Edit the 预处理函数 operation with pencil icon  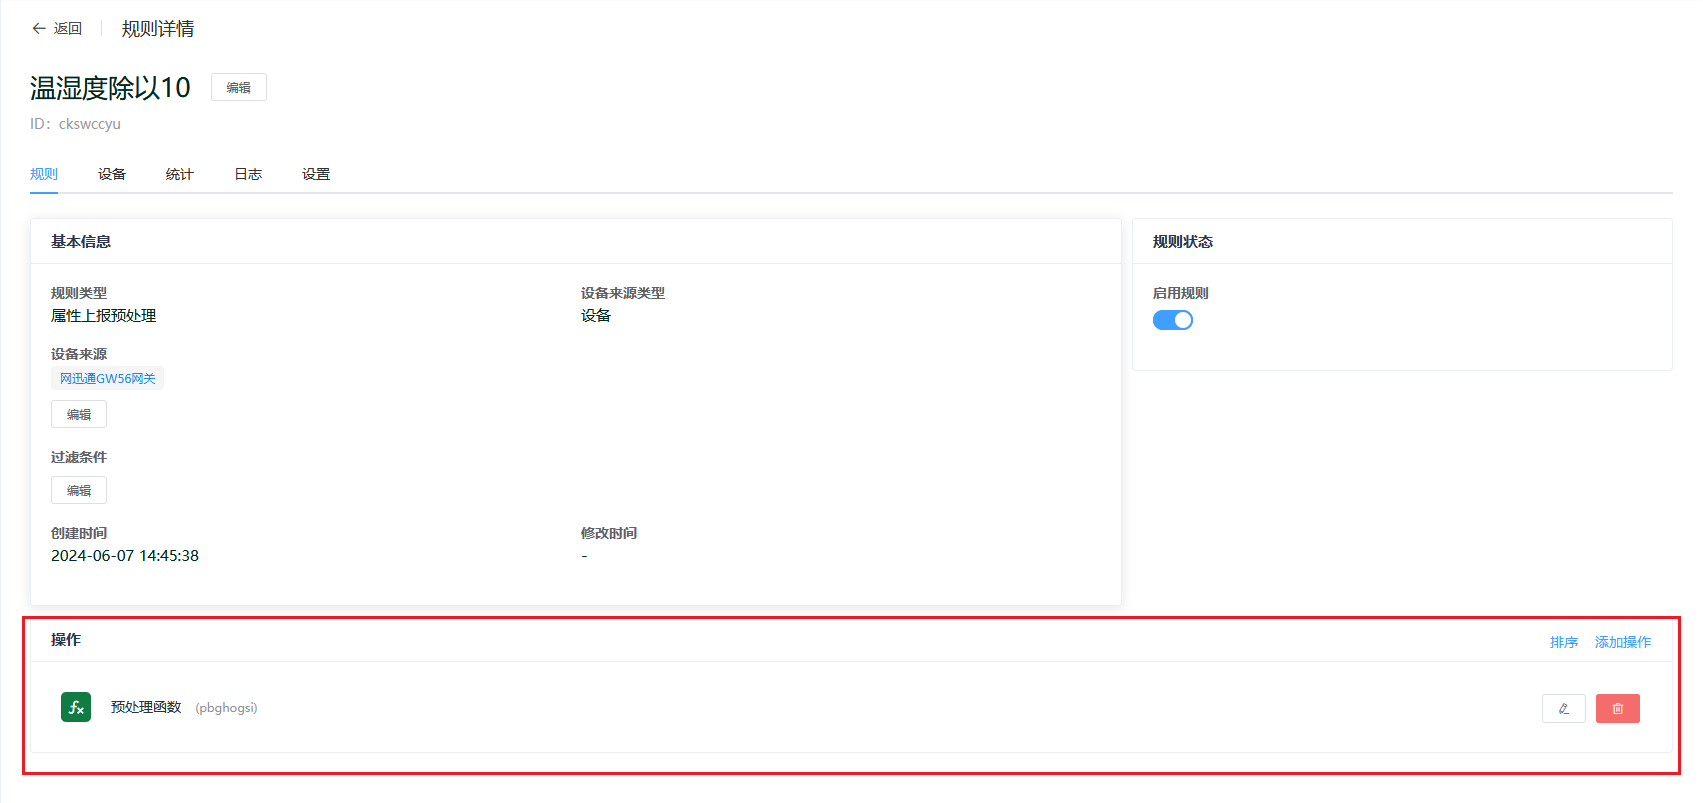(x=1563, y=708)
